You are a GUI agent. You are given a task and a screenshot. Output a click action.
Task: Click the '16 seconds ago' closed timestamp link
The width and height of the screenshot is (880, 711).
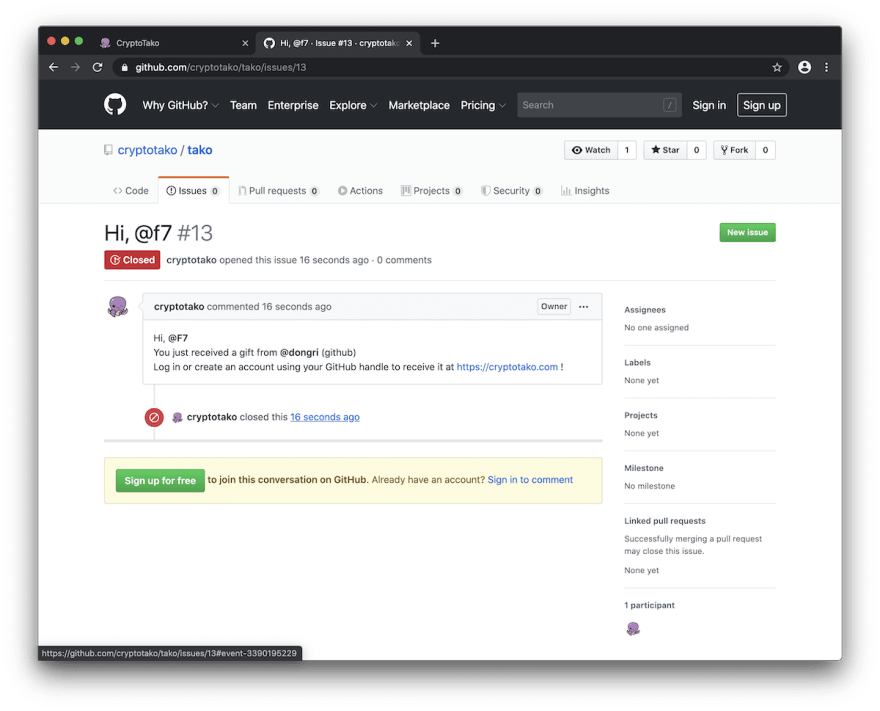point(325,417)
